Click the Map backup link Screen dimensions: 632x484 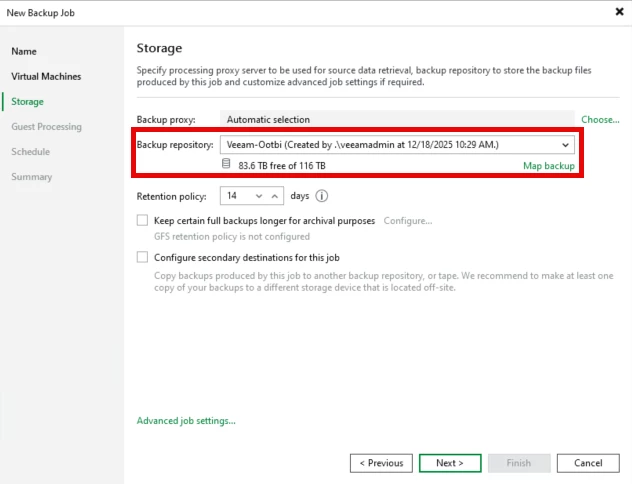point(549,165)
